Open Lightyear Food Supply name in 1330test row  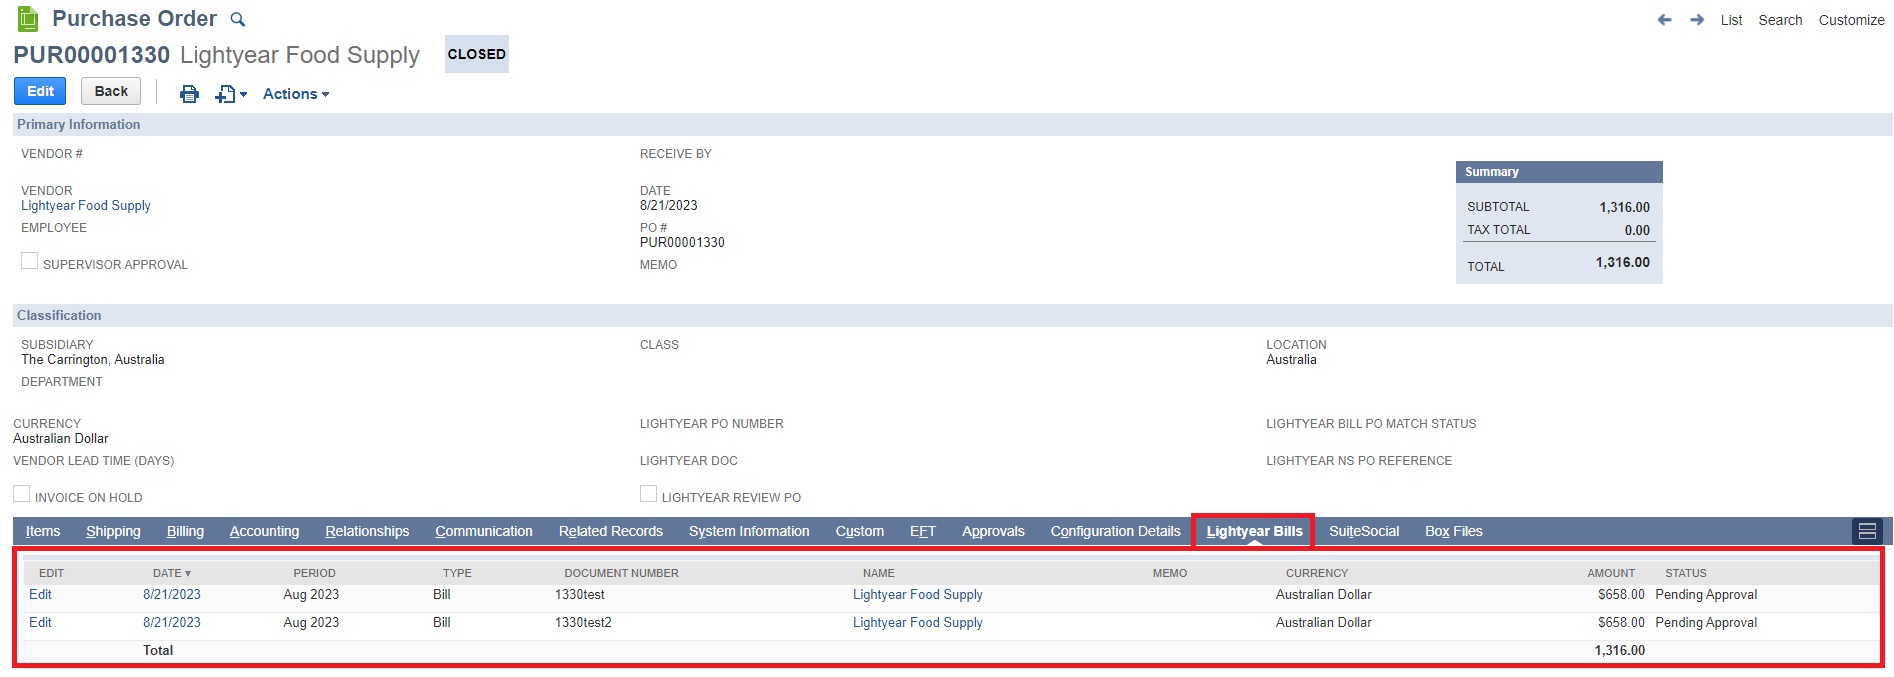[918, 594]
